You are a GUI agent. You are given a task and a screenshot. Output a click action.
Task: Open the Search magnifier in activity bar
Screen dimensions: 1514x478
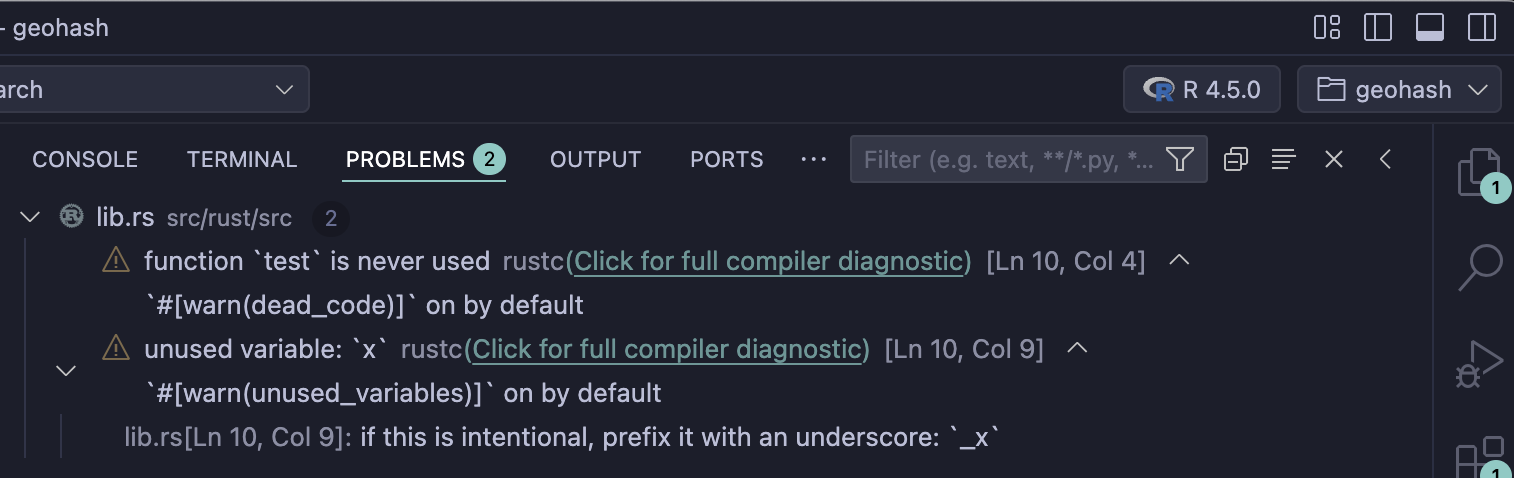tap(1479, 267)
